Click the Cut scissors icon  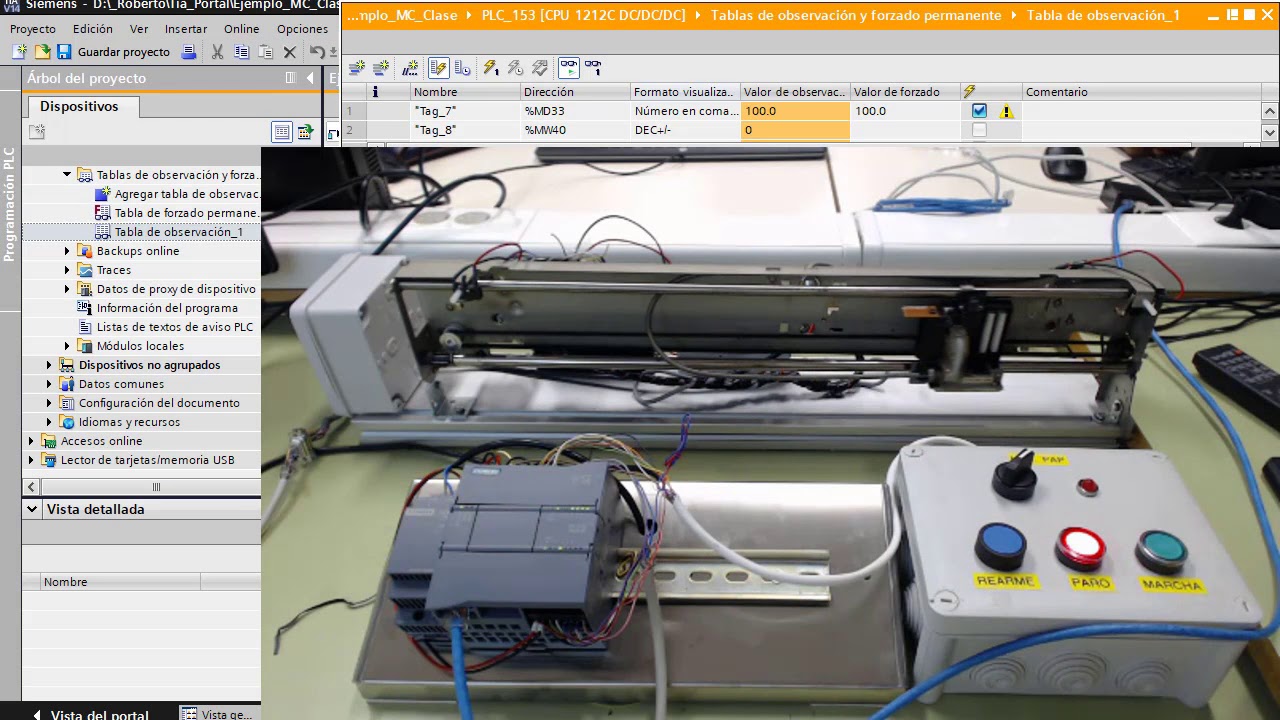coord(218,52)
